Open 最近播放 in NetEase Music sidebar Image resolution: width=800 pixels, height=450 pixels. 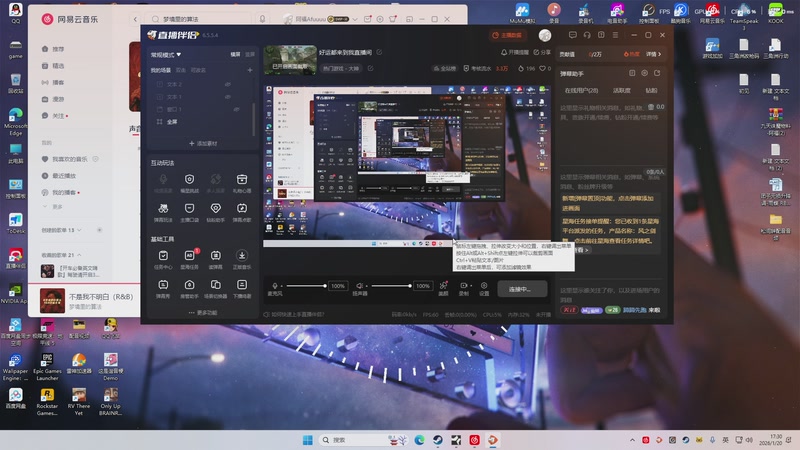[59, 176]
